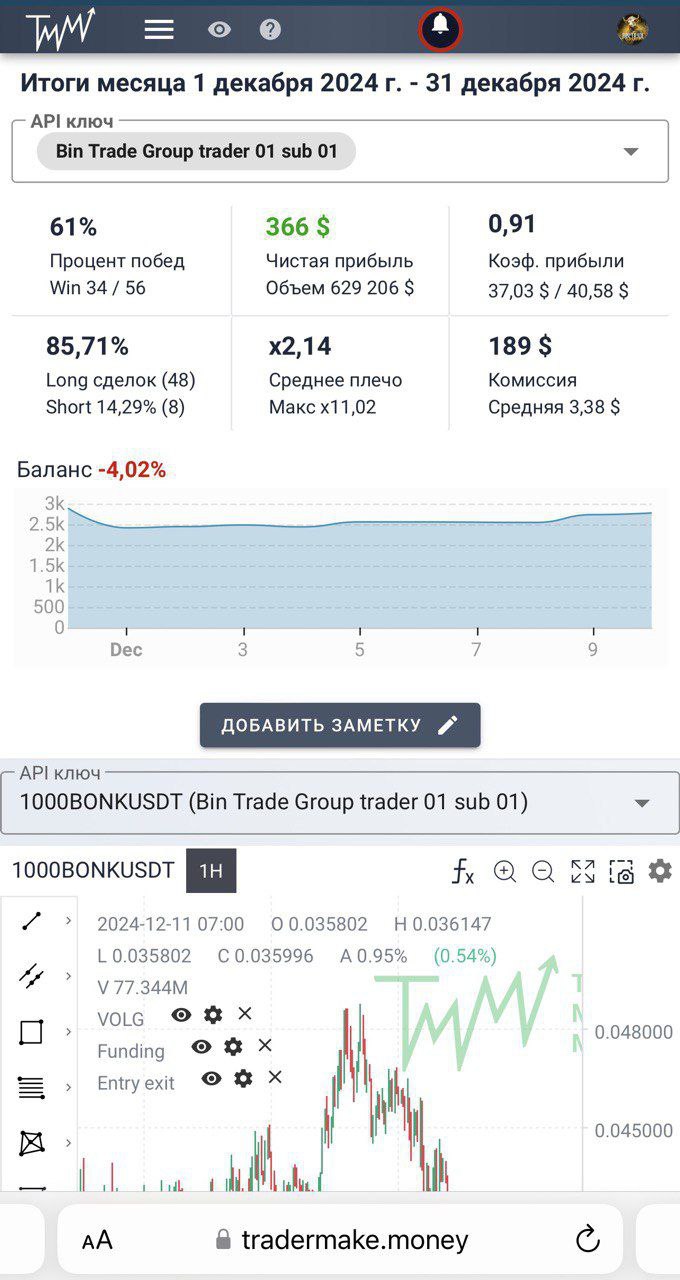
Task: Open user profile avatar
Action: [633, 29]
